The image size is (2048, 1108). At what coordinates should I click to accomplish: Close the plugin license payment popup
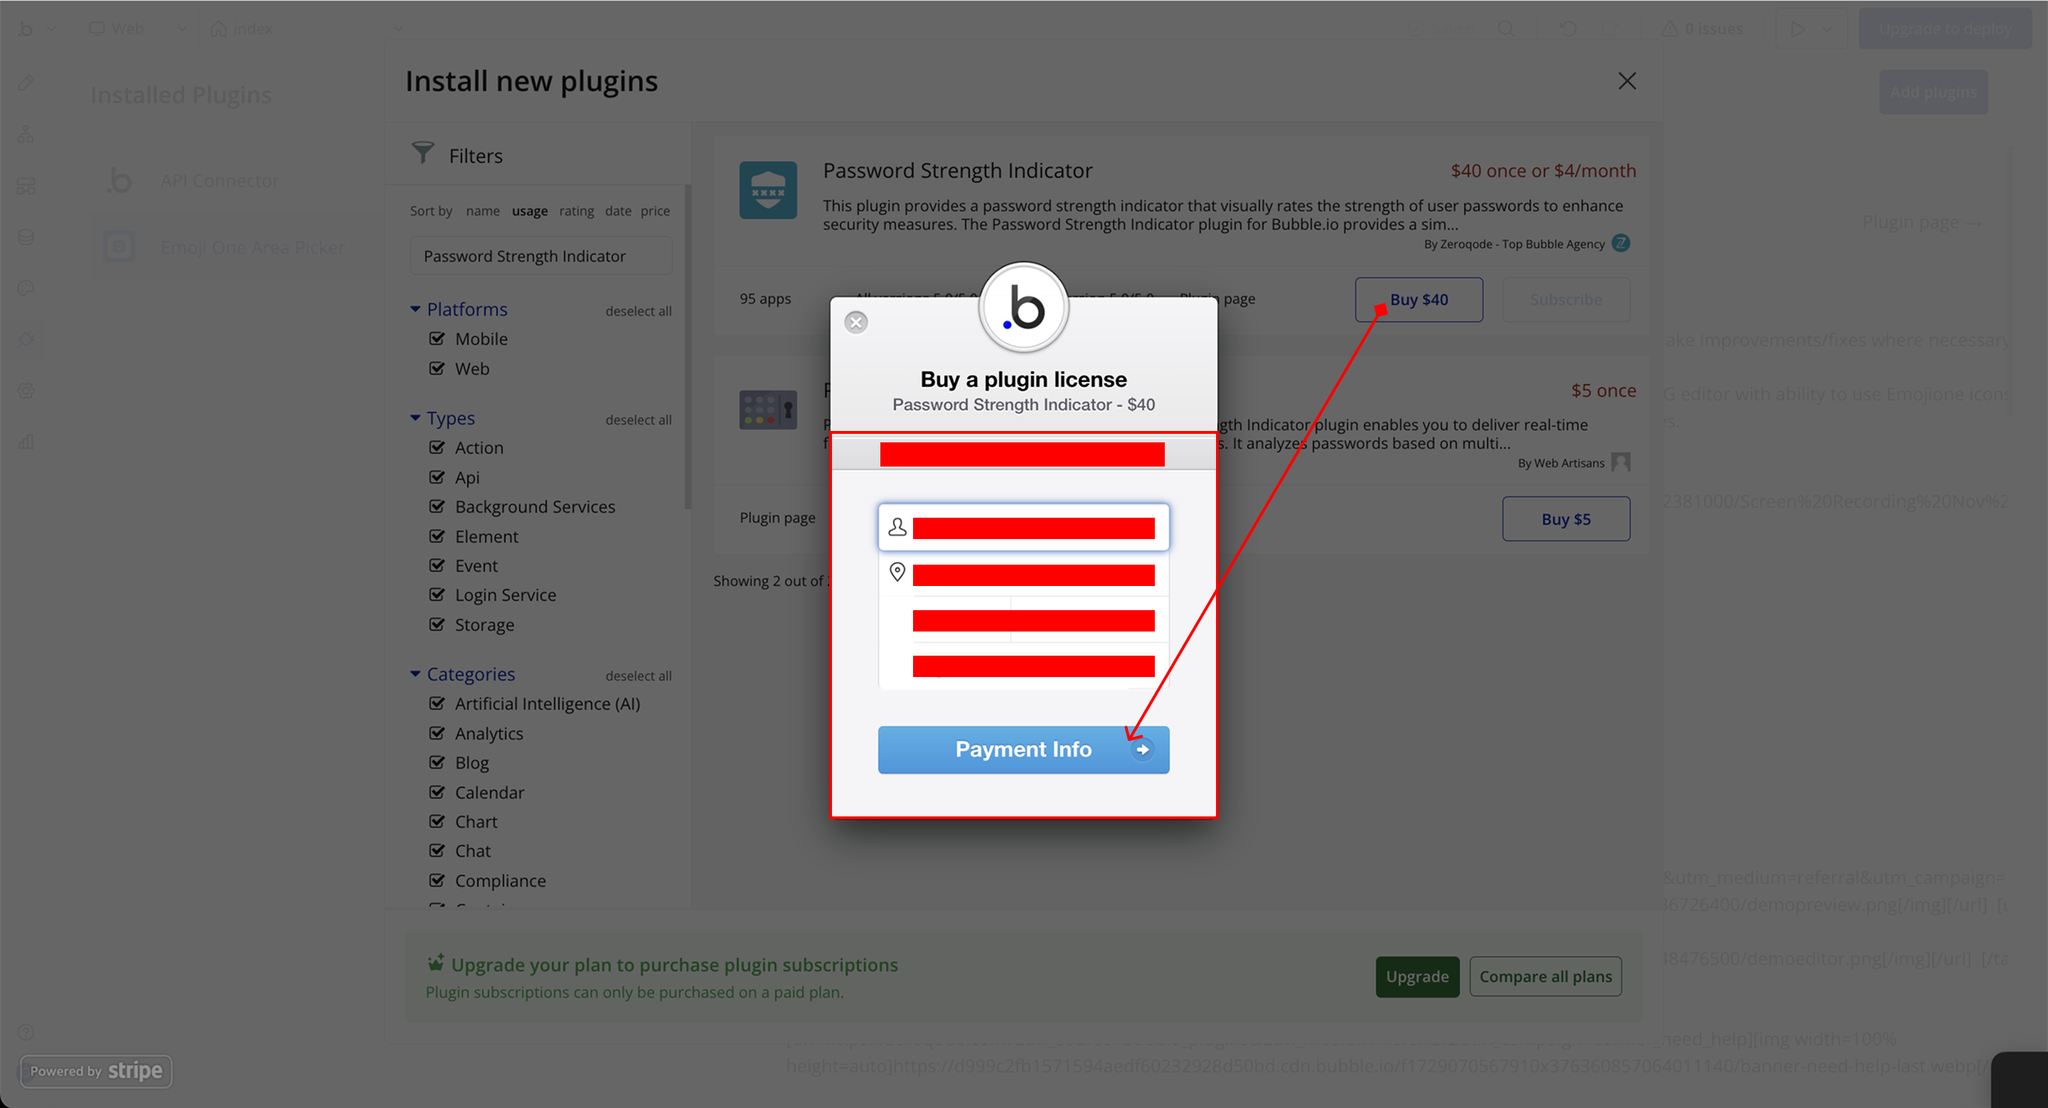coord(856,322)
